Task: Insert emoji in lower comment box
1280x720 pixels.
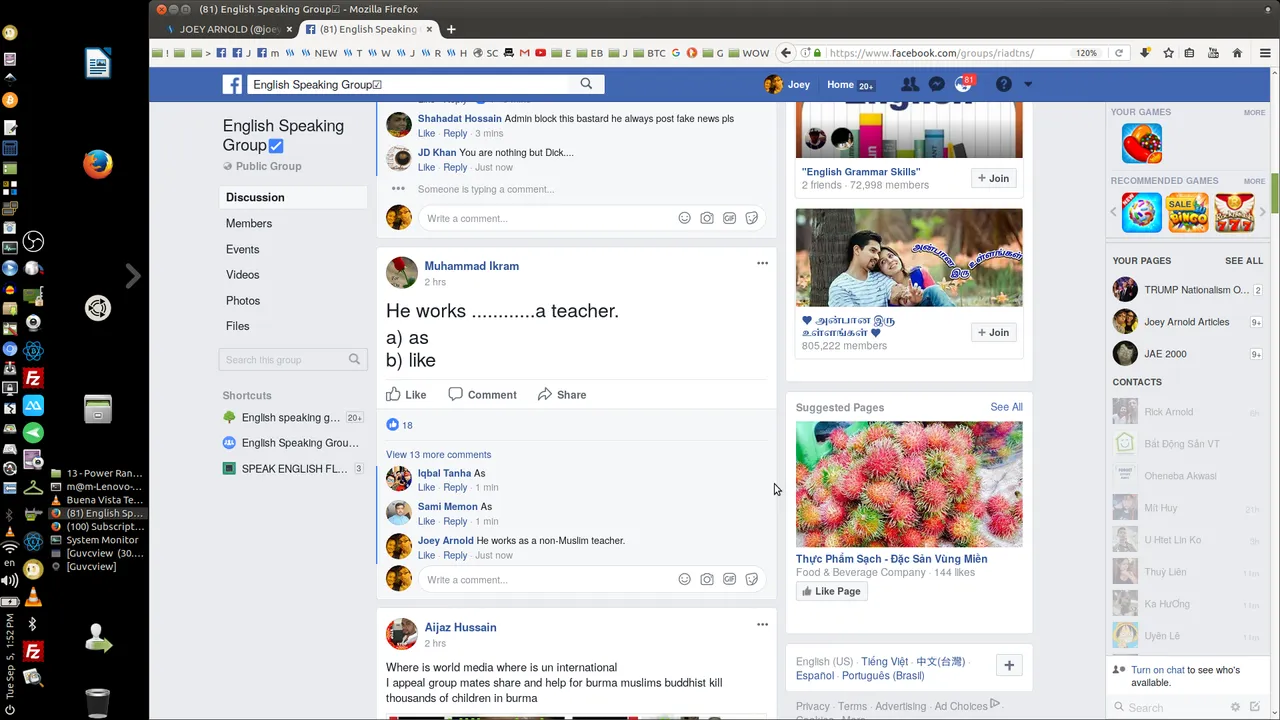Action: coord(684,579)
